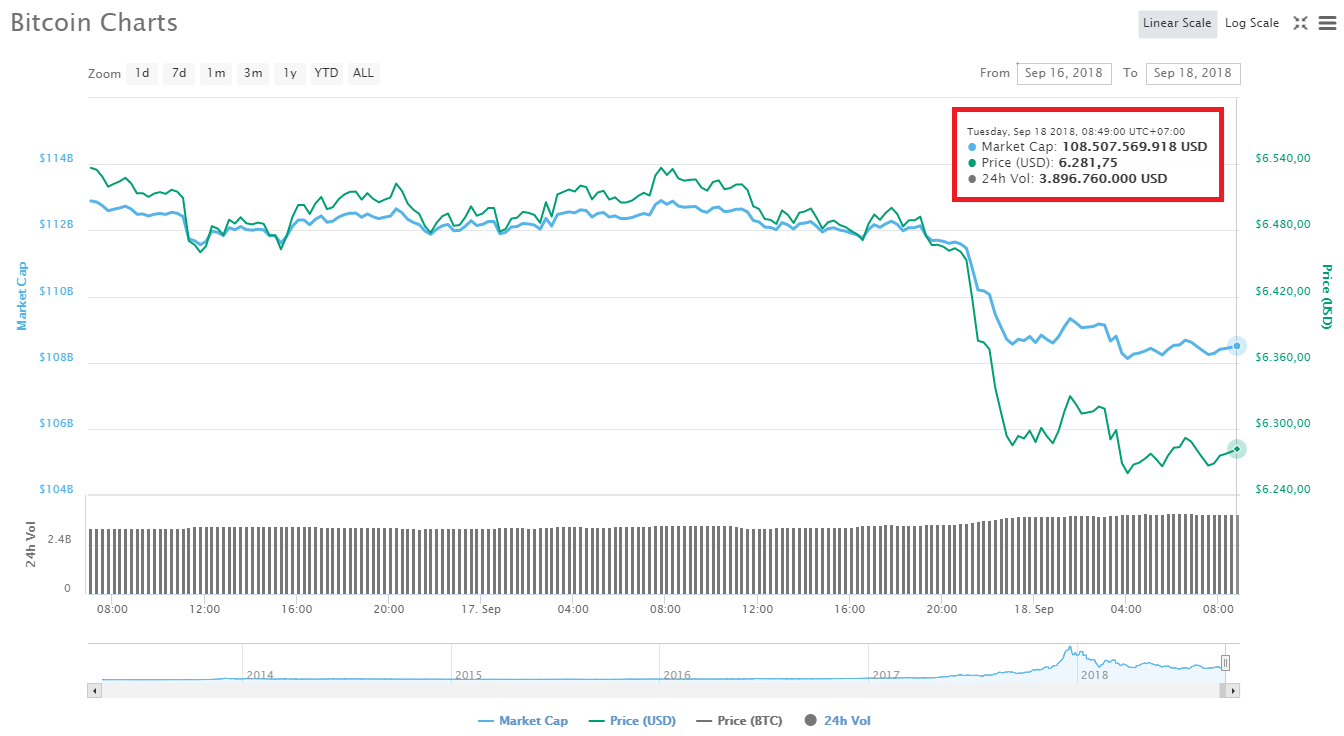Click the $6.360,00 price axis label

(x=1283, y=358)
